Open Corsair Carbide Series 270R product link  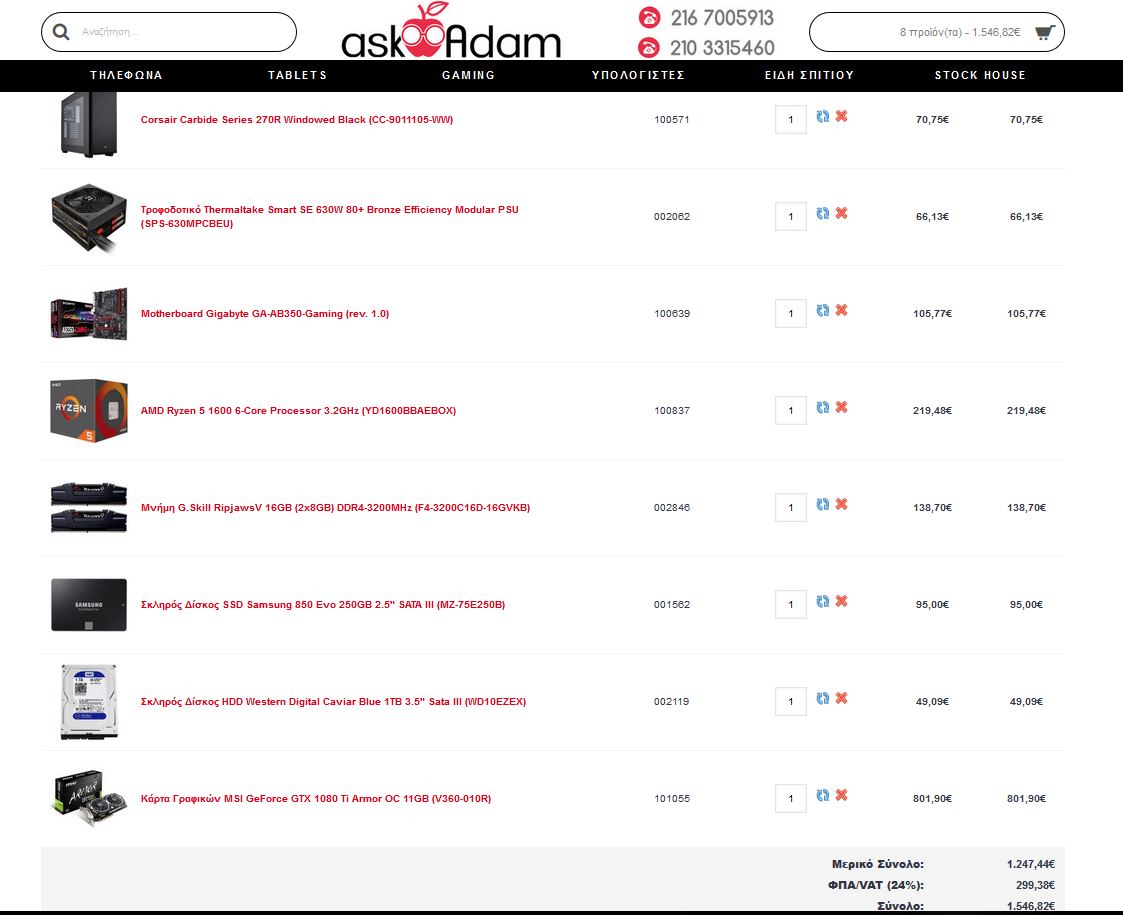(x=297, y=120)
